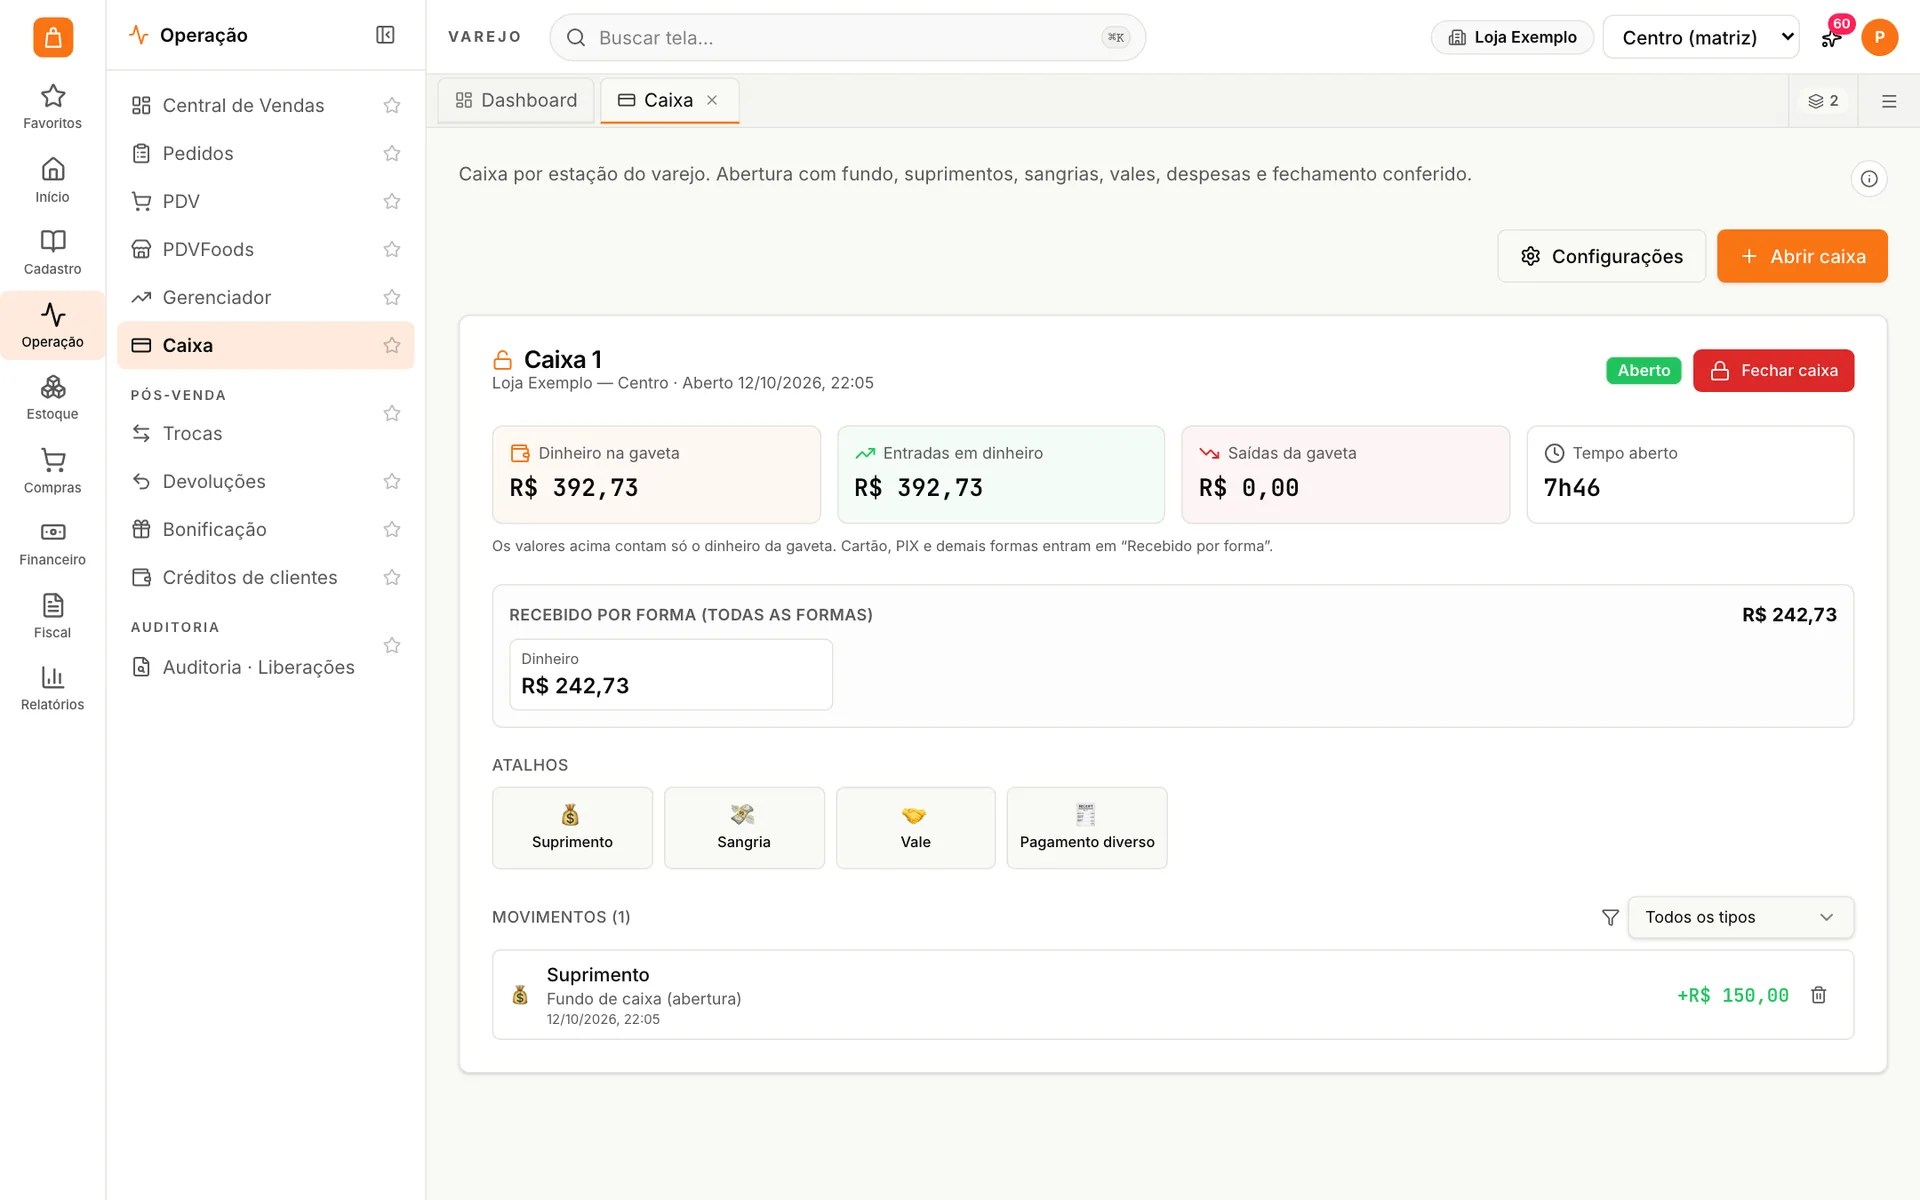Click the Fechar caixa button
This screenshot has height=1200, width=1920.
pyautogui.click(x=1773, y=370)
